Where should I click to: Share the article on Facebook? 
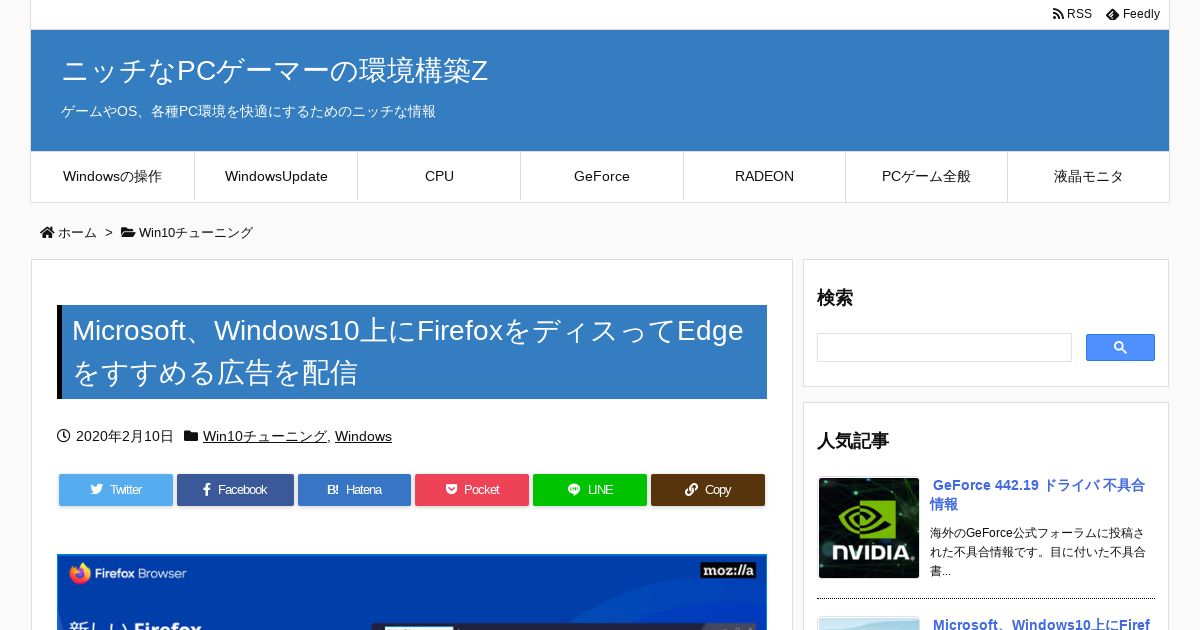click(235, 490)
